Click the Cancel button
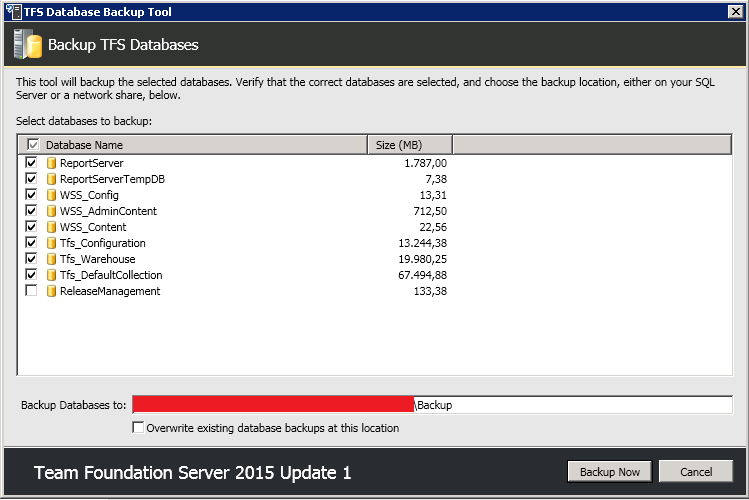 (696, 472)
